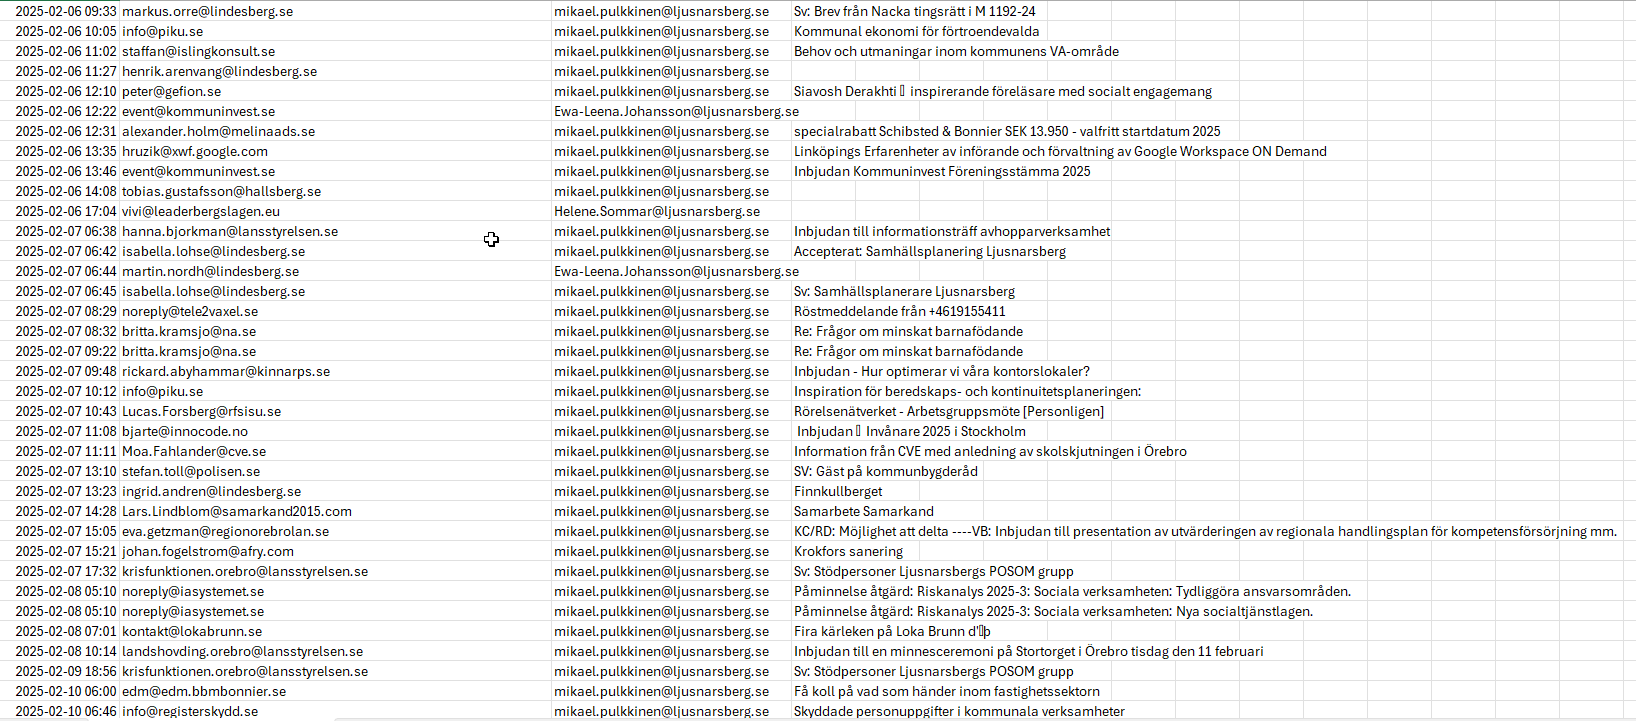Click subject ending 'Tydliggöra ansvarsområden.'

pyautogui.click(x=1072, y=591)
